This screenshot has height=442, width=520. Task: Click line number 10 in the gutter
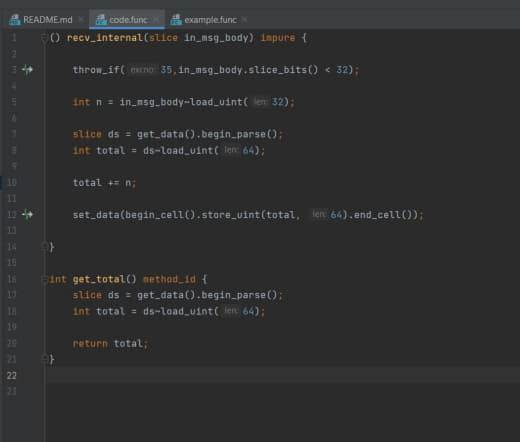(x=12, y=182)
